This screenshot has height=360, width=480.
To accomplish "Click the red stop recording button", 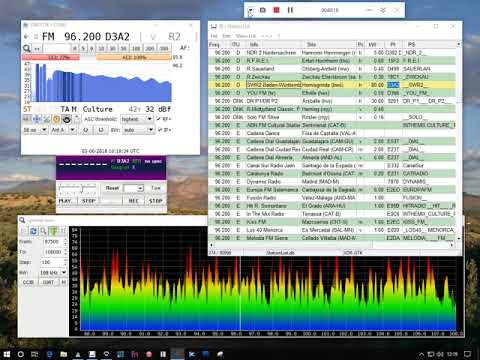I will click(276, 10).
